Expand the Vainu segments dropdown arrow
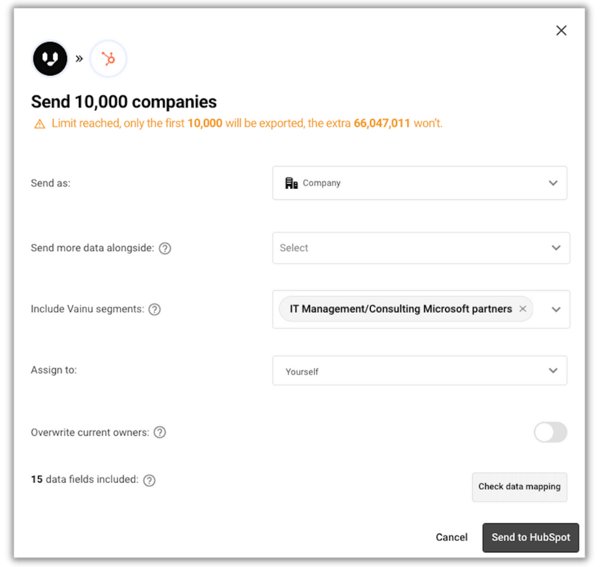600x567 pixels. click(x=556, y=310)
